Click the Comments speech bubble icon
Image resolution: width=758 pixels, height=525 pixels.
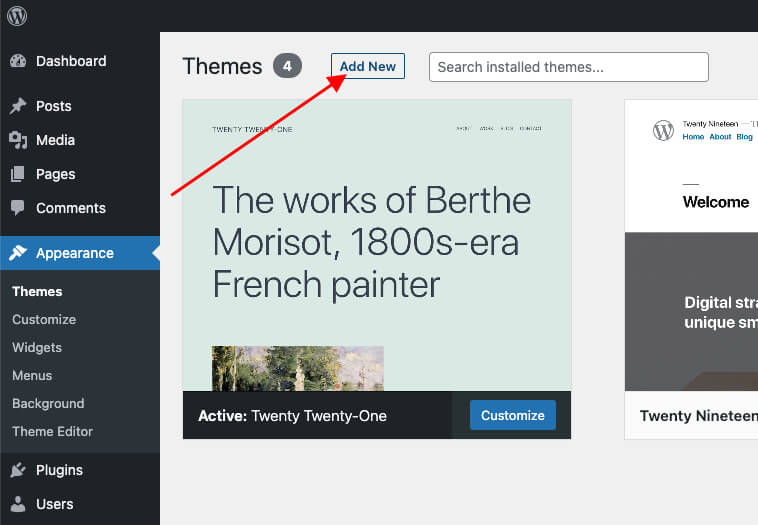[18, 208]
